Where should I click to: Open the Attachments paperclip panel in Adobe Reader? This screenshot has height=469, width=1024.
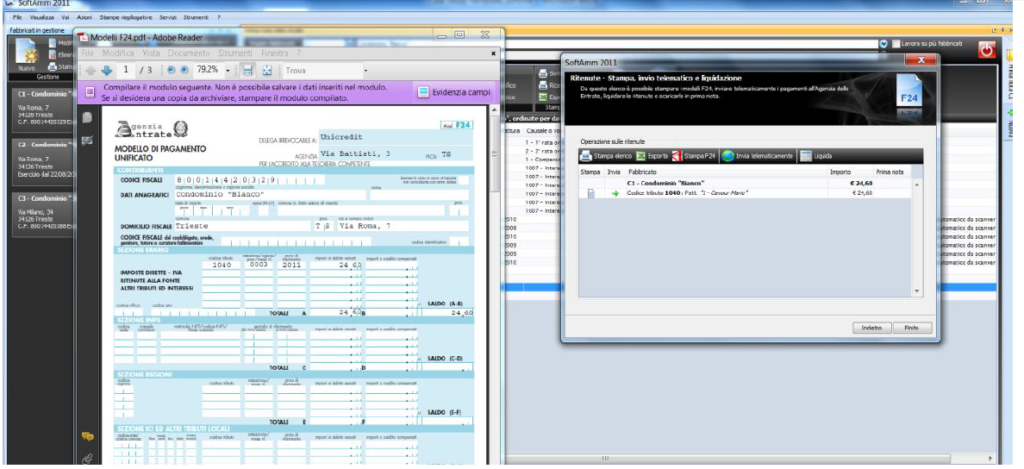click(87, 459)
